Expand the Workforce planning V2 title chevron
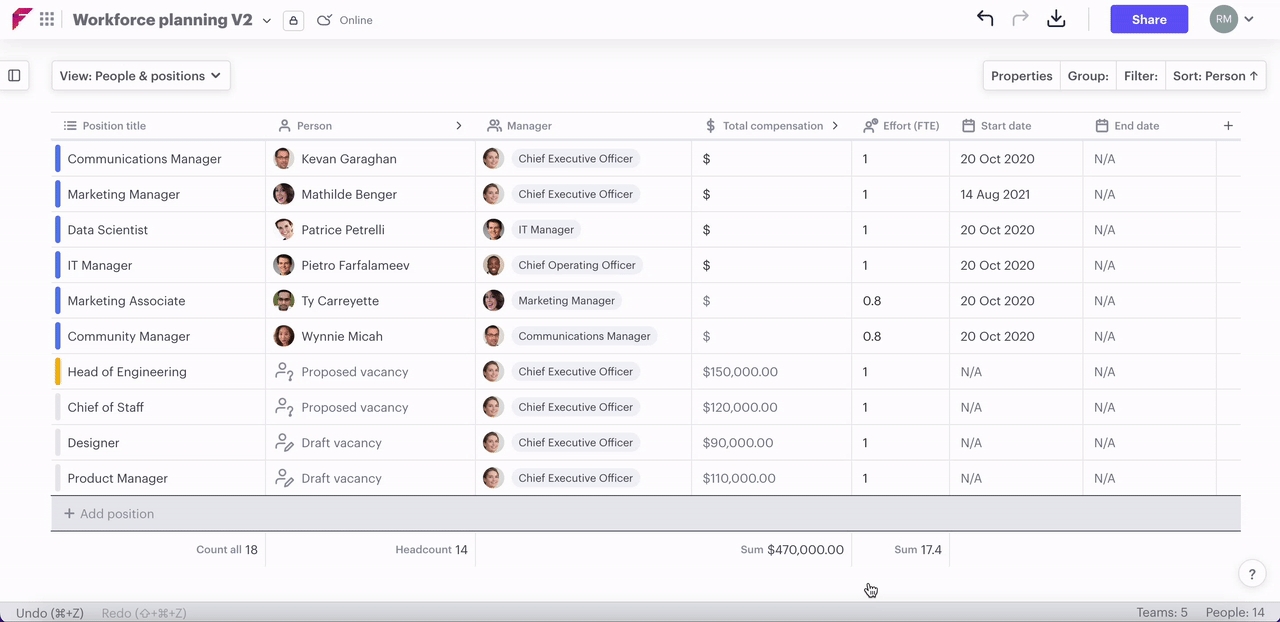1280x622 pixels. coord(267,20)
